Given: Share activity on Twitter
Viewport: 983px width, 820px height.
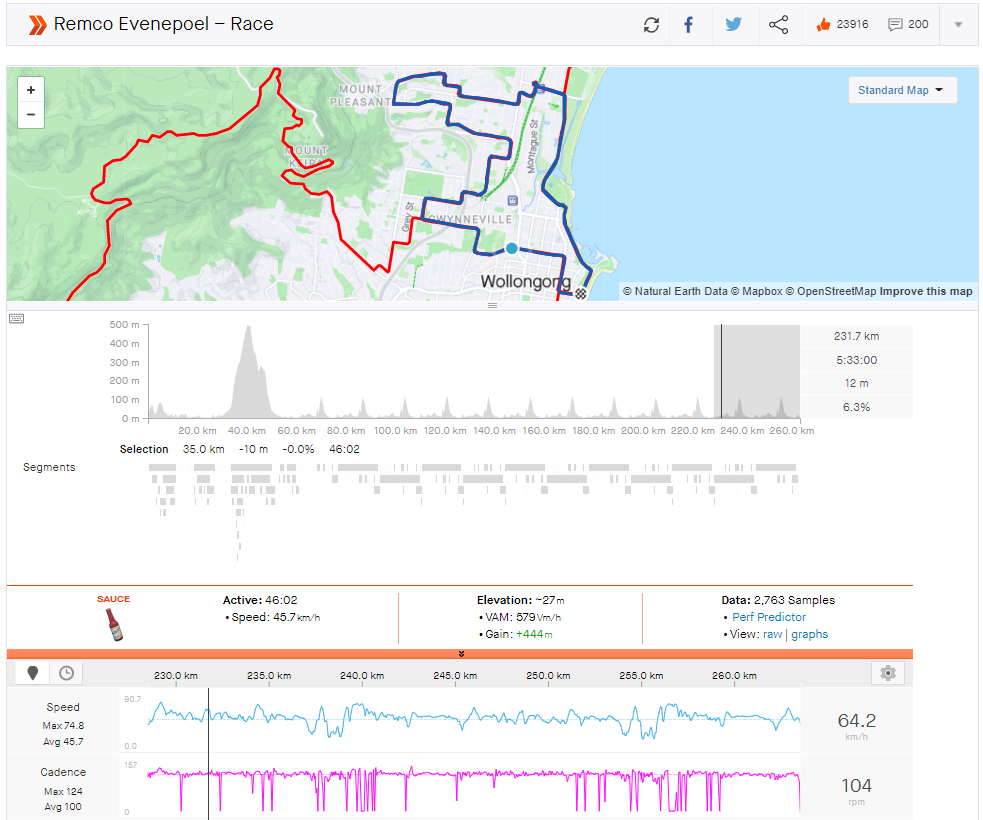Looking at the screenshot, I should click(734, 25).
